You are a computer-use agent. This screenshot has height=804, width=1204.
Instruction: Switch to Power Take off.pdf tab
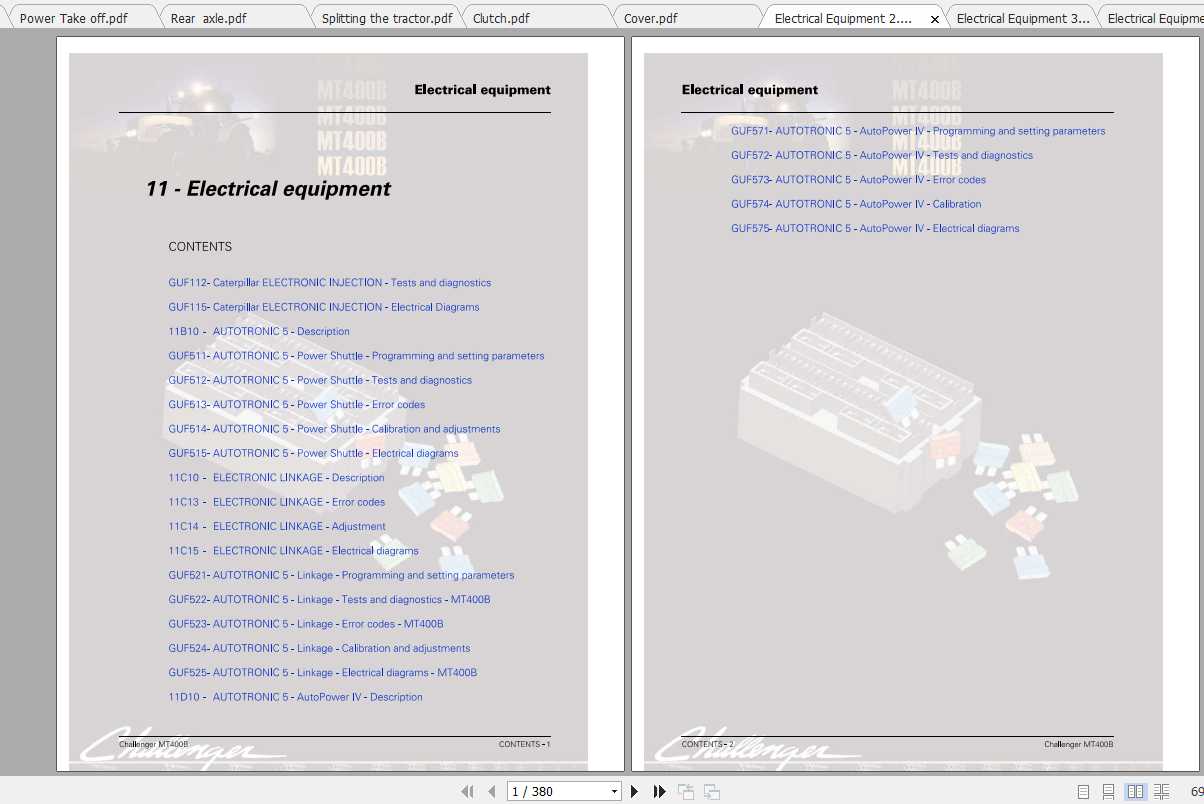74,18
